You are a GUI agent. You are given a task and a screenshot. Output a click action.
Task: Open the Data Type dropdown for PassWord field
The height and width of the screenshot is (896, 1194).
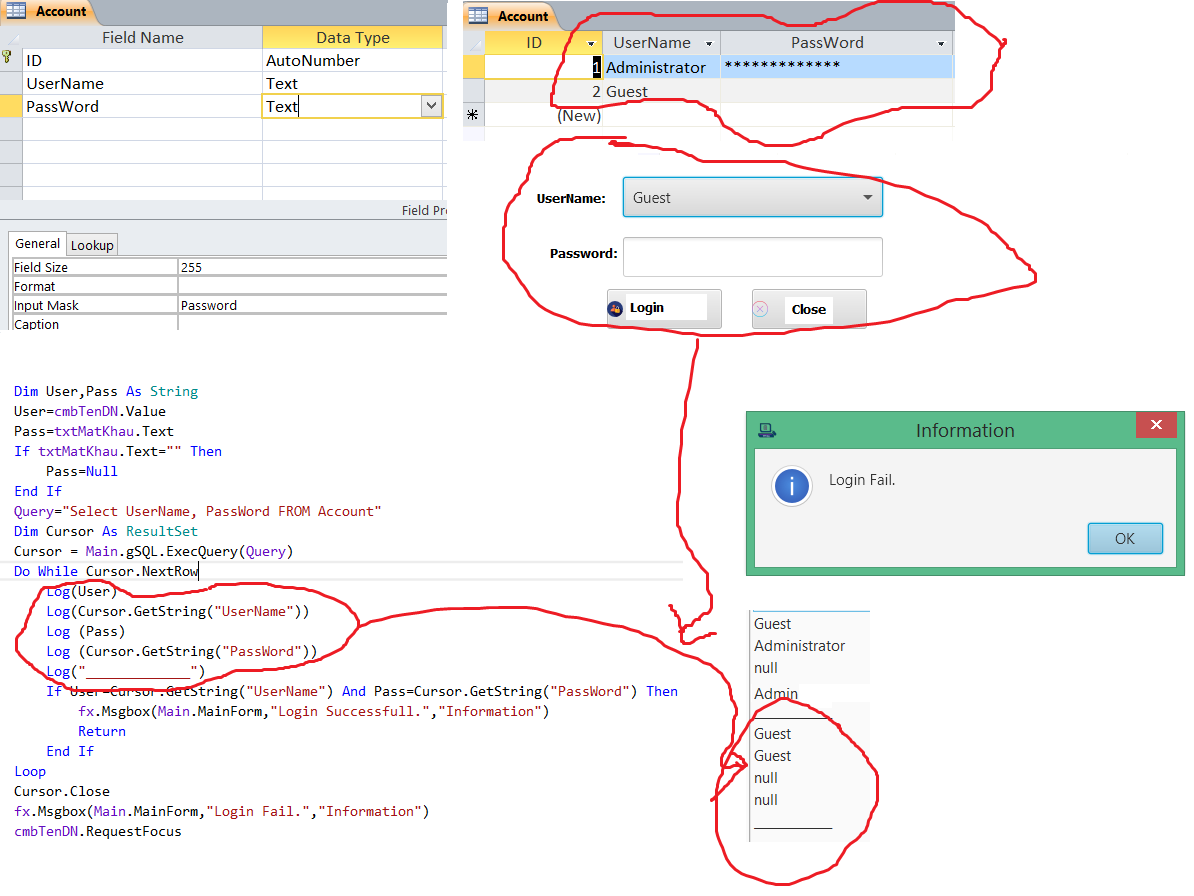tap(432, 106)
